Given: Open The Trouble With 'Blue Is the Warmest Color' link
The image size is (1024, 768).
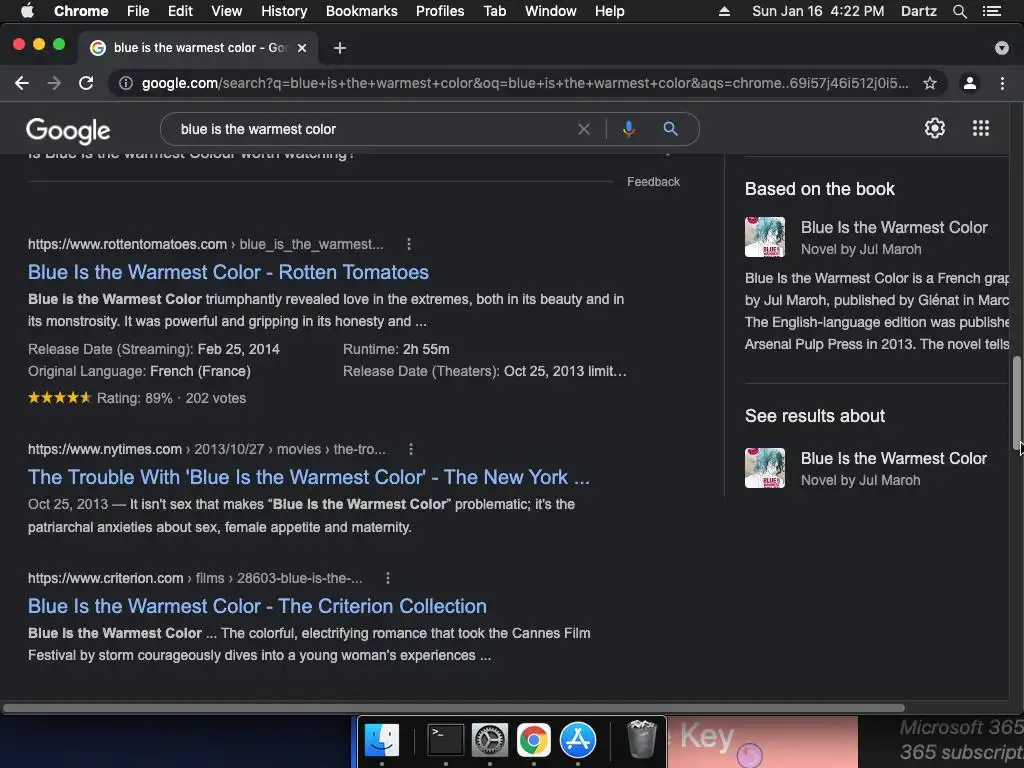Looking at the screenshot, I should click(309, 477).
